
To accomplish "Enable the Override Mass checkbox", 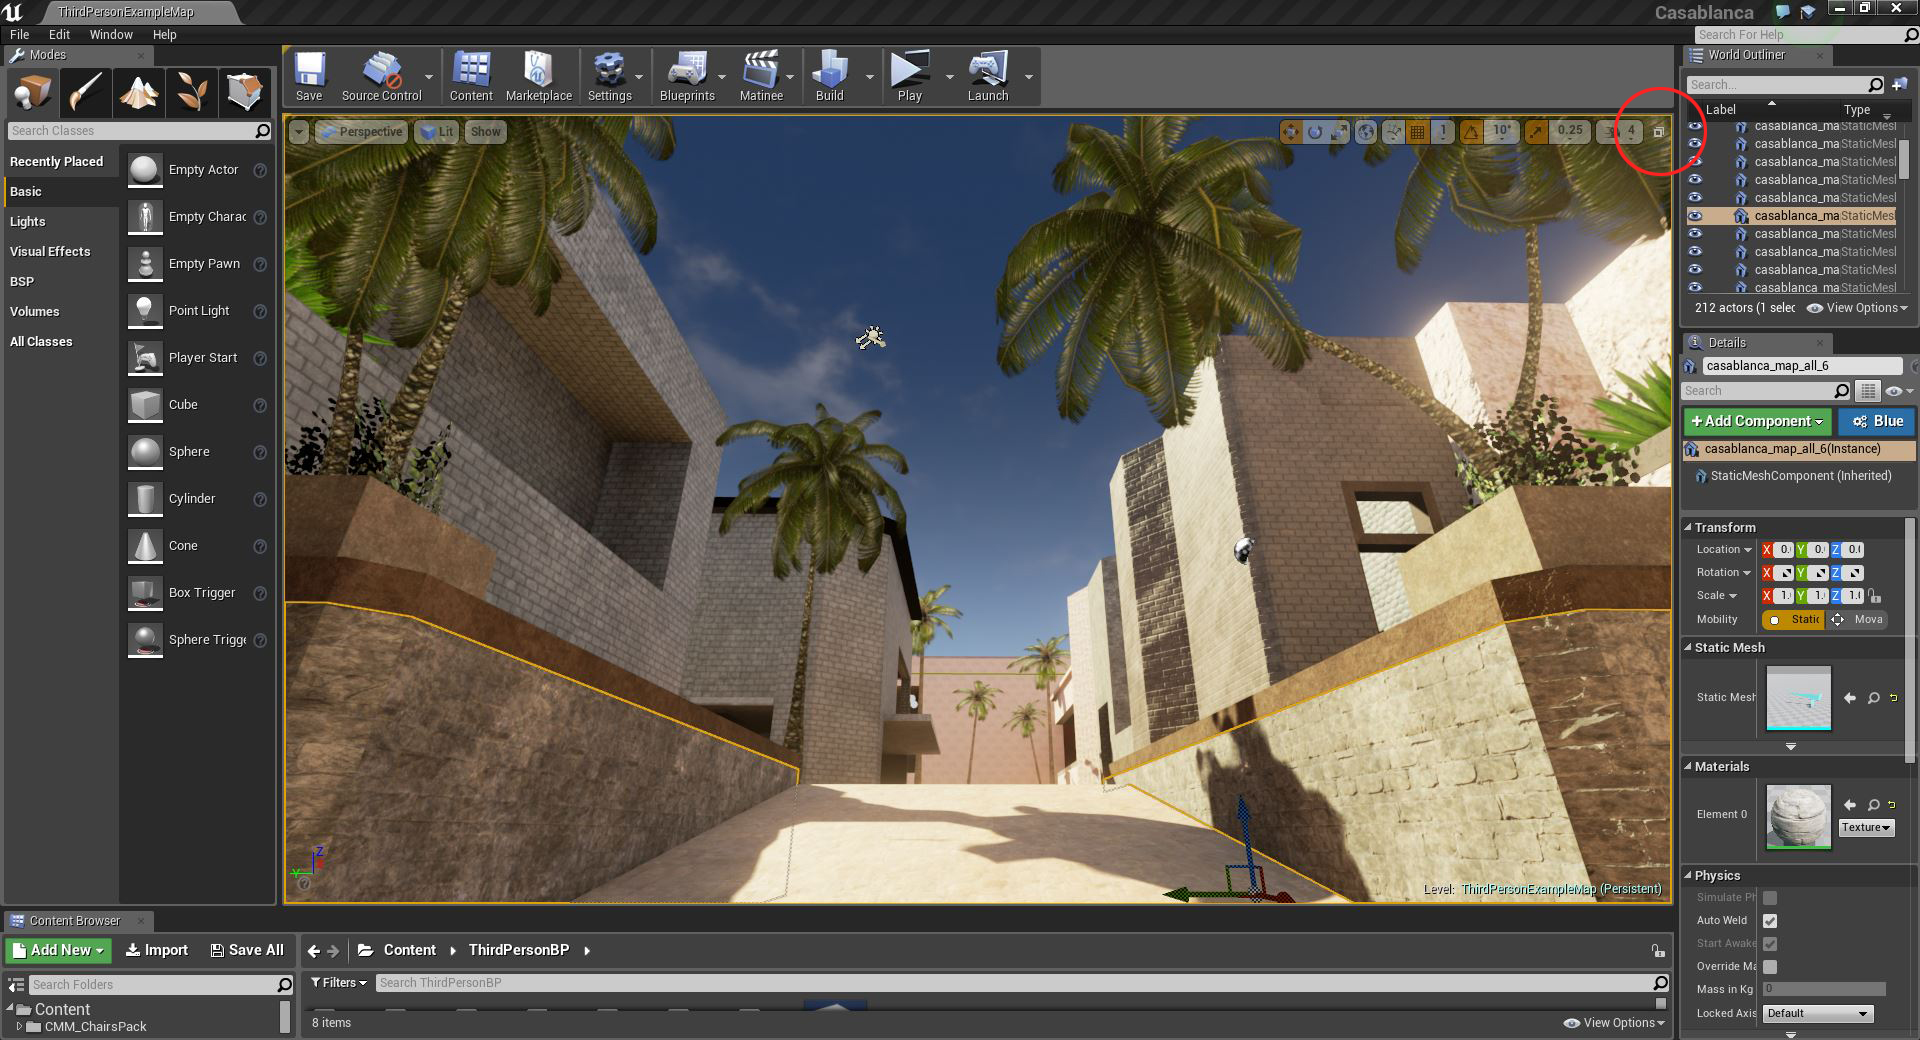I will pos(1770,967).
